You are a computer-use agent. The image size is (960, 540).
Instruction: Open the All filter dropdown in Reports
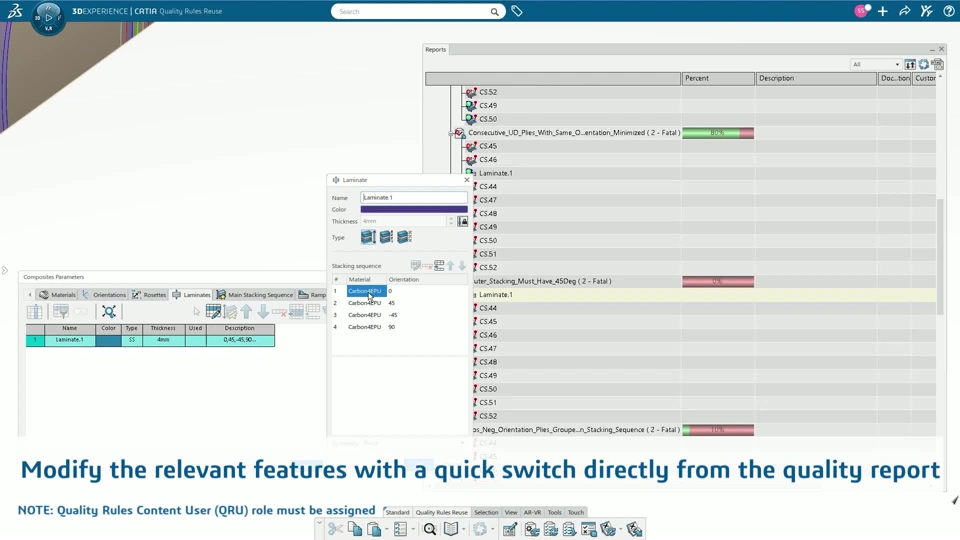pos(876,64)
